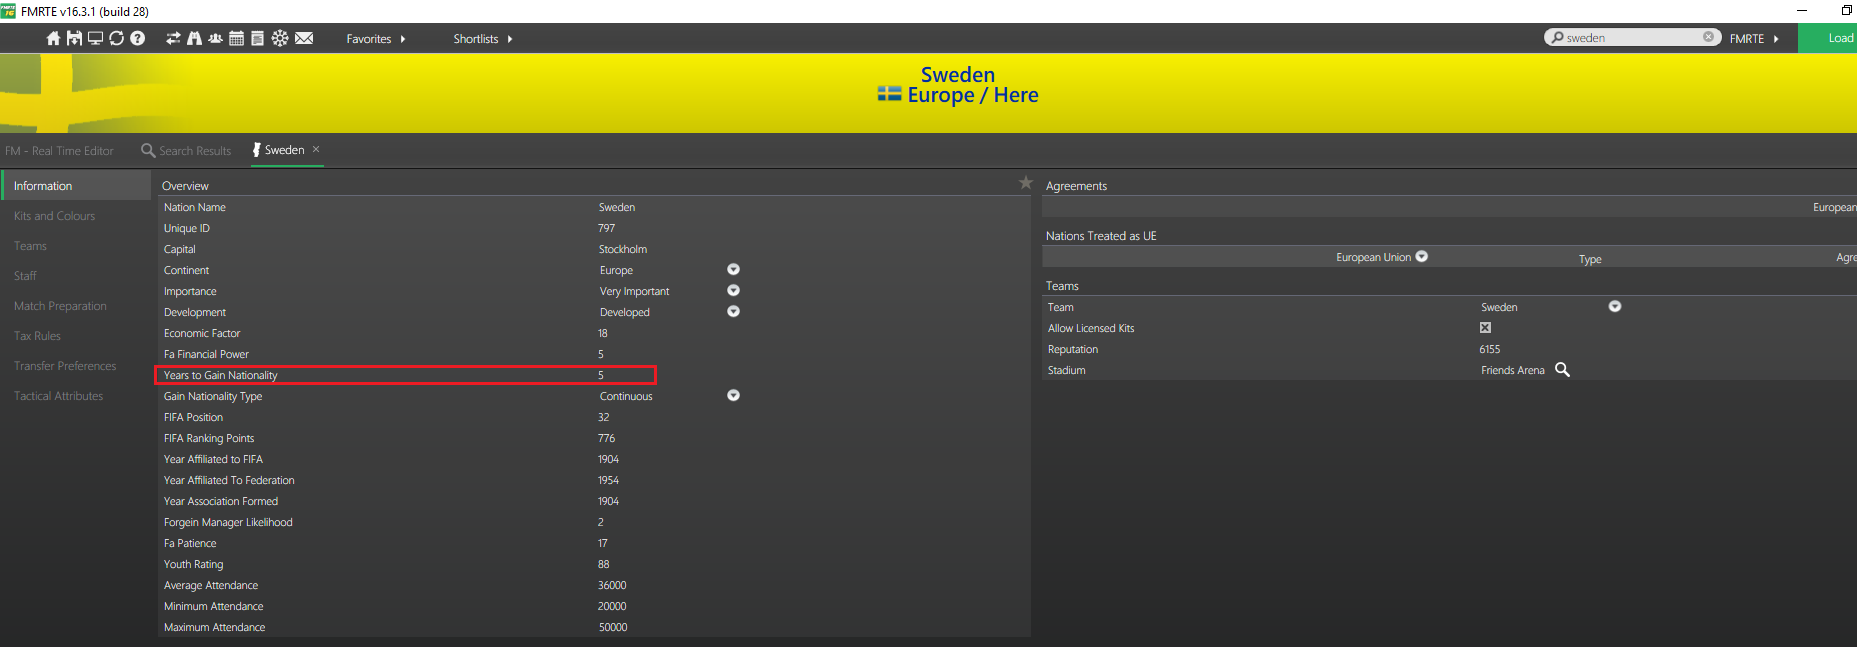Viewport: 1857px width, 647px height.
Task: Click the Friends Arena stadium link
Action: [x=1512, y=370]
